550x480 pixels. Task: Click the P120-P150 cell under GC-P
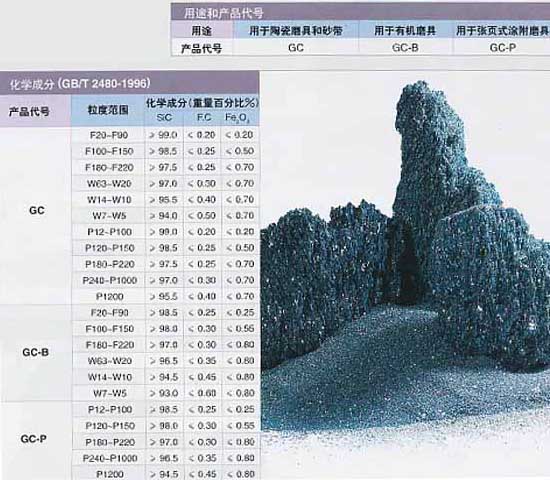point(110,426)
